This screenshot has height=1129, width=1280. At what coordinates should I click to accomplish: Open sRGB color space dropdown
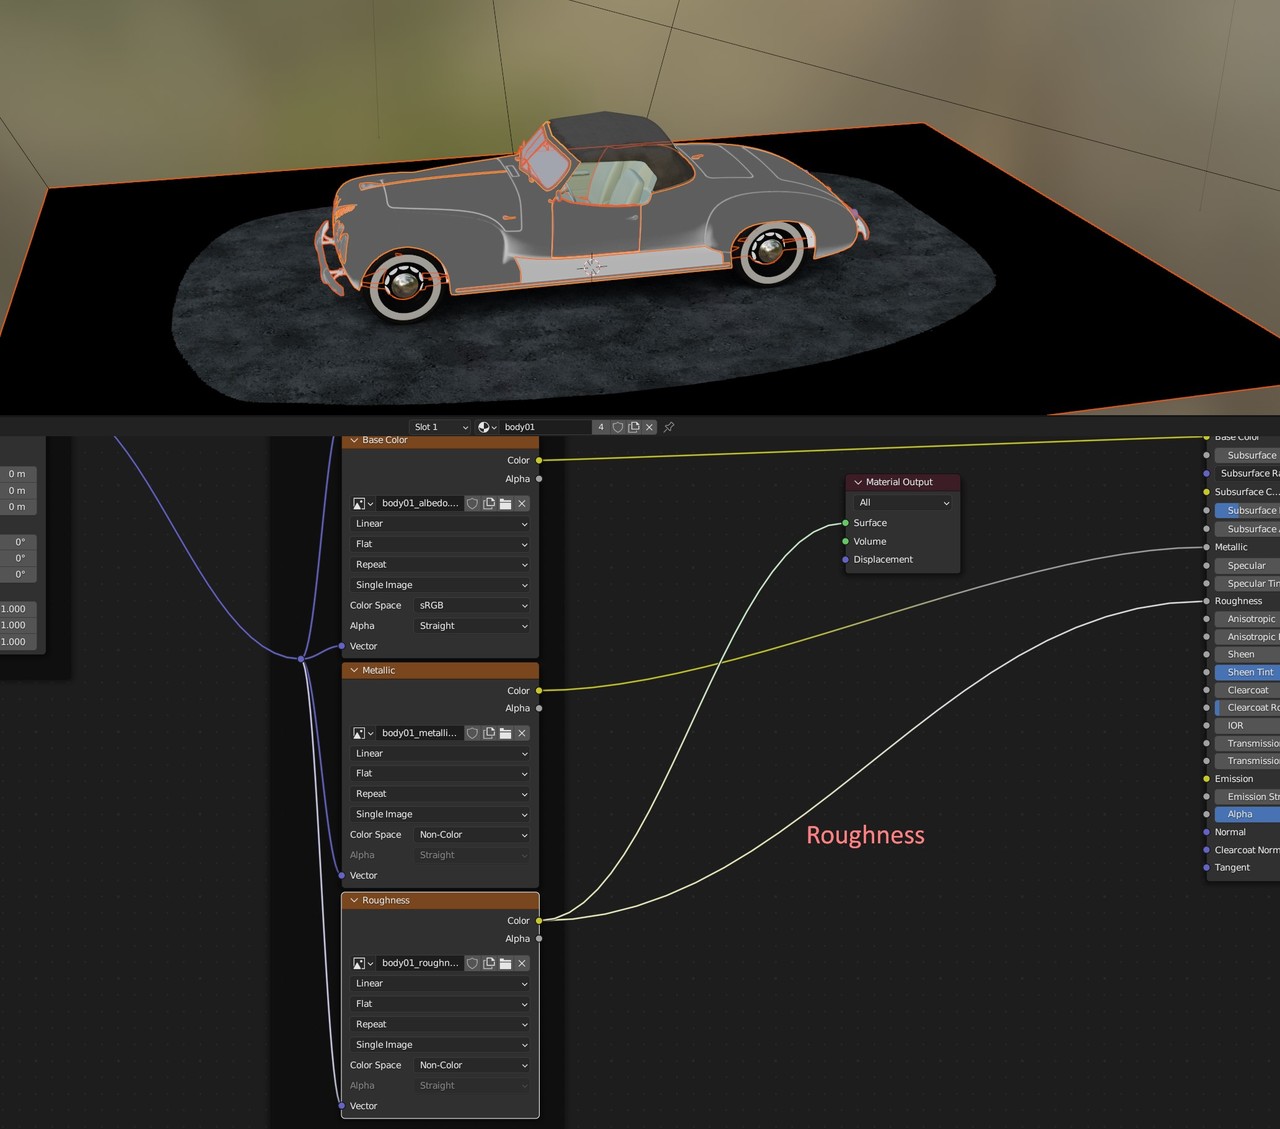click(x=472, y=606)
